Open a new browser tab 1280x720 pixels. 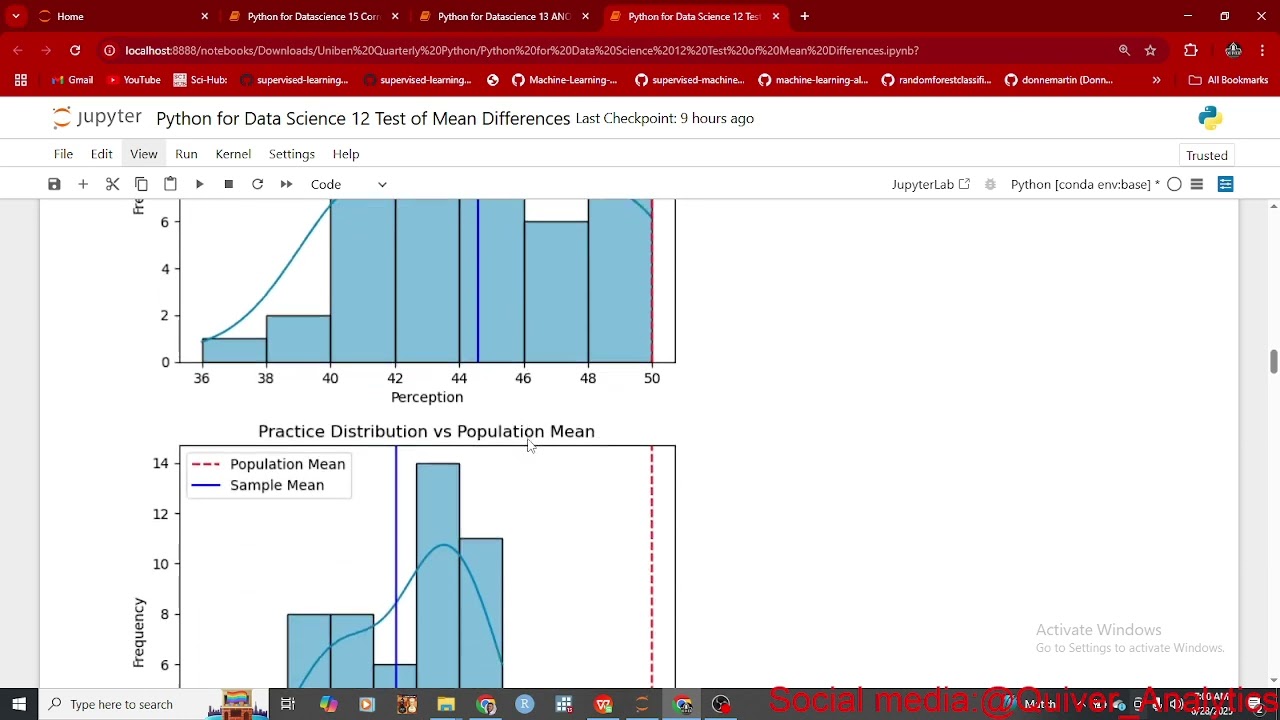click(804, 16)
